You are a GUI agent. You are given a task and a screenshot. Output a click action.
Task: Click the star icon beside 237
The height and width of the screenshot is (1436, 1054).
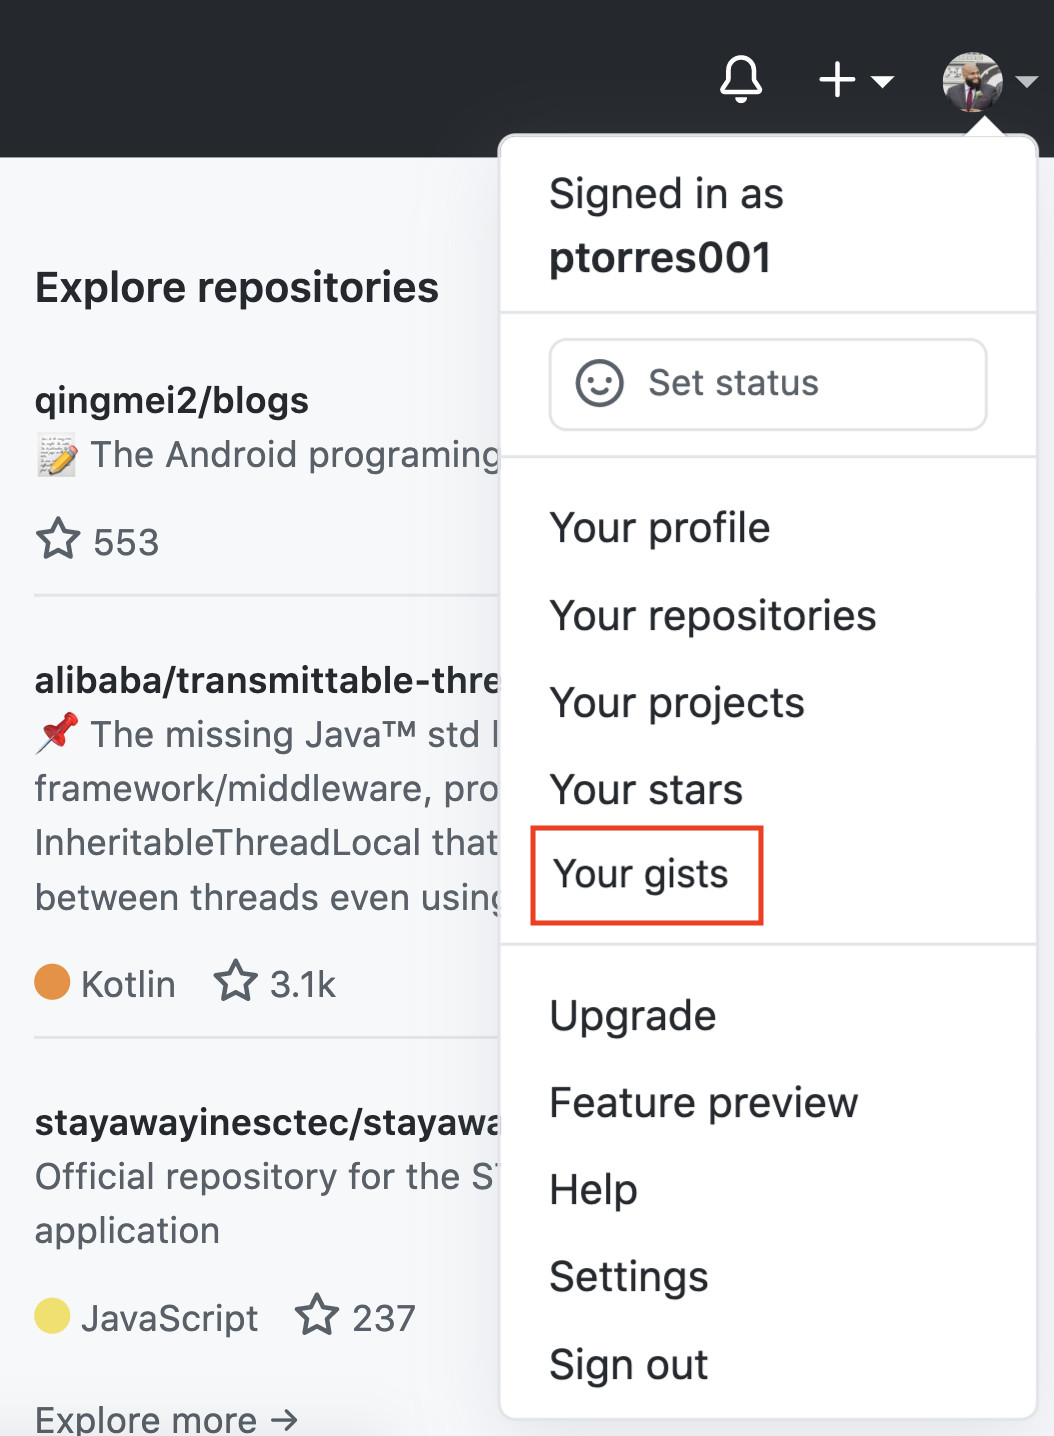(x=317, y=1315)
